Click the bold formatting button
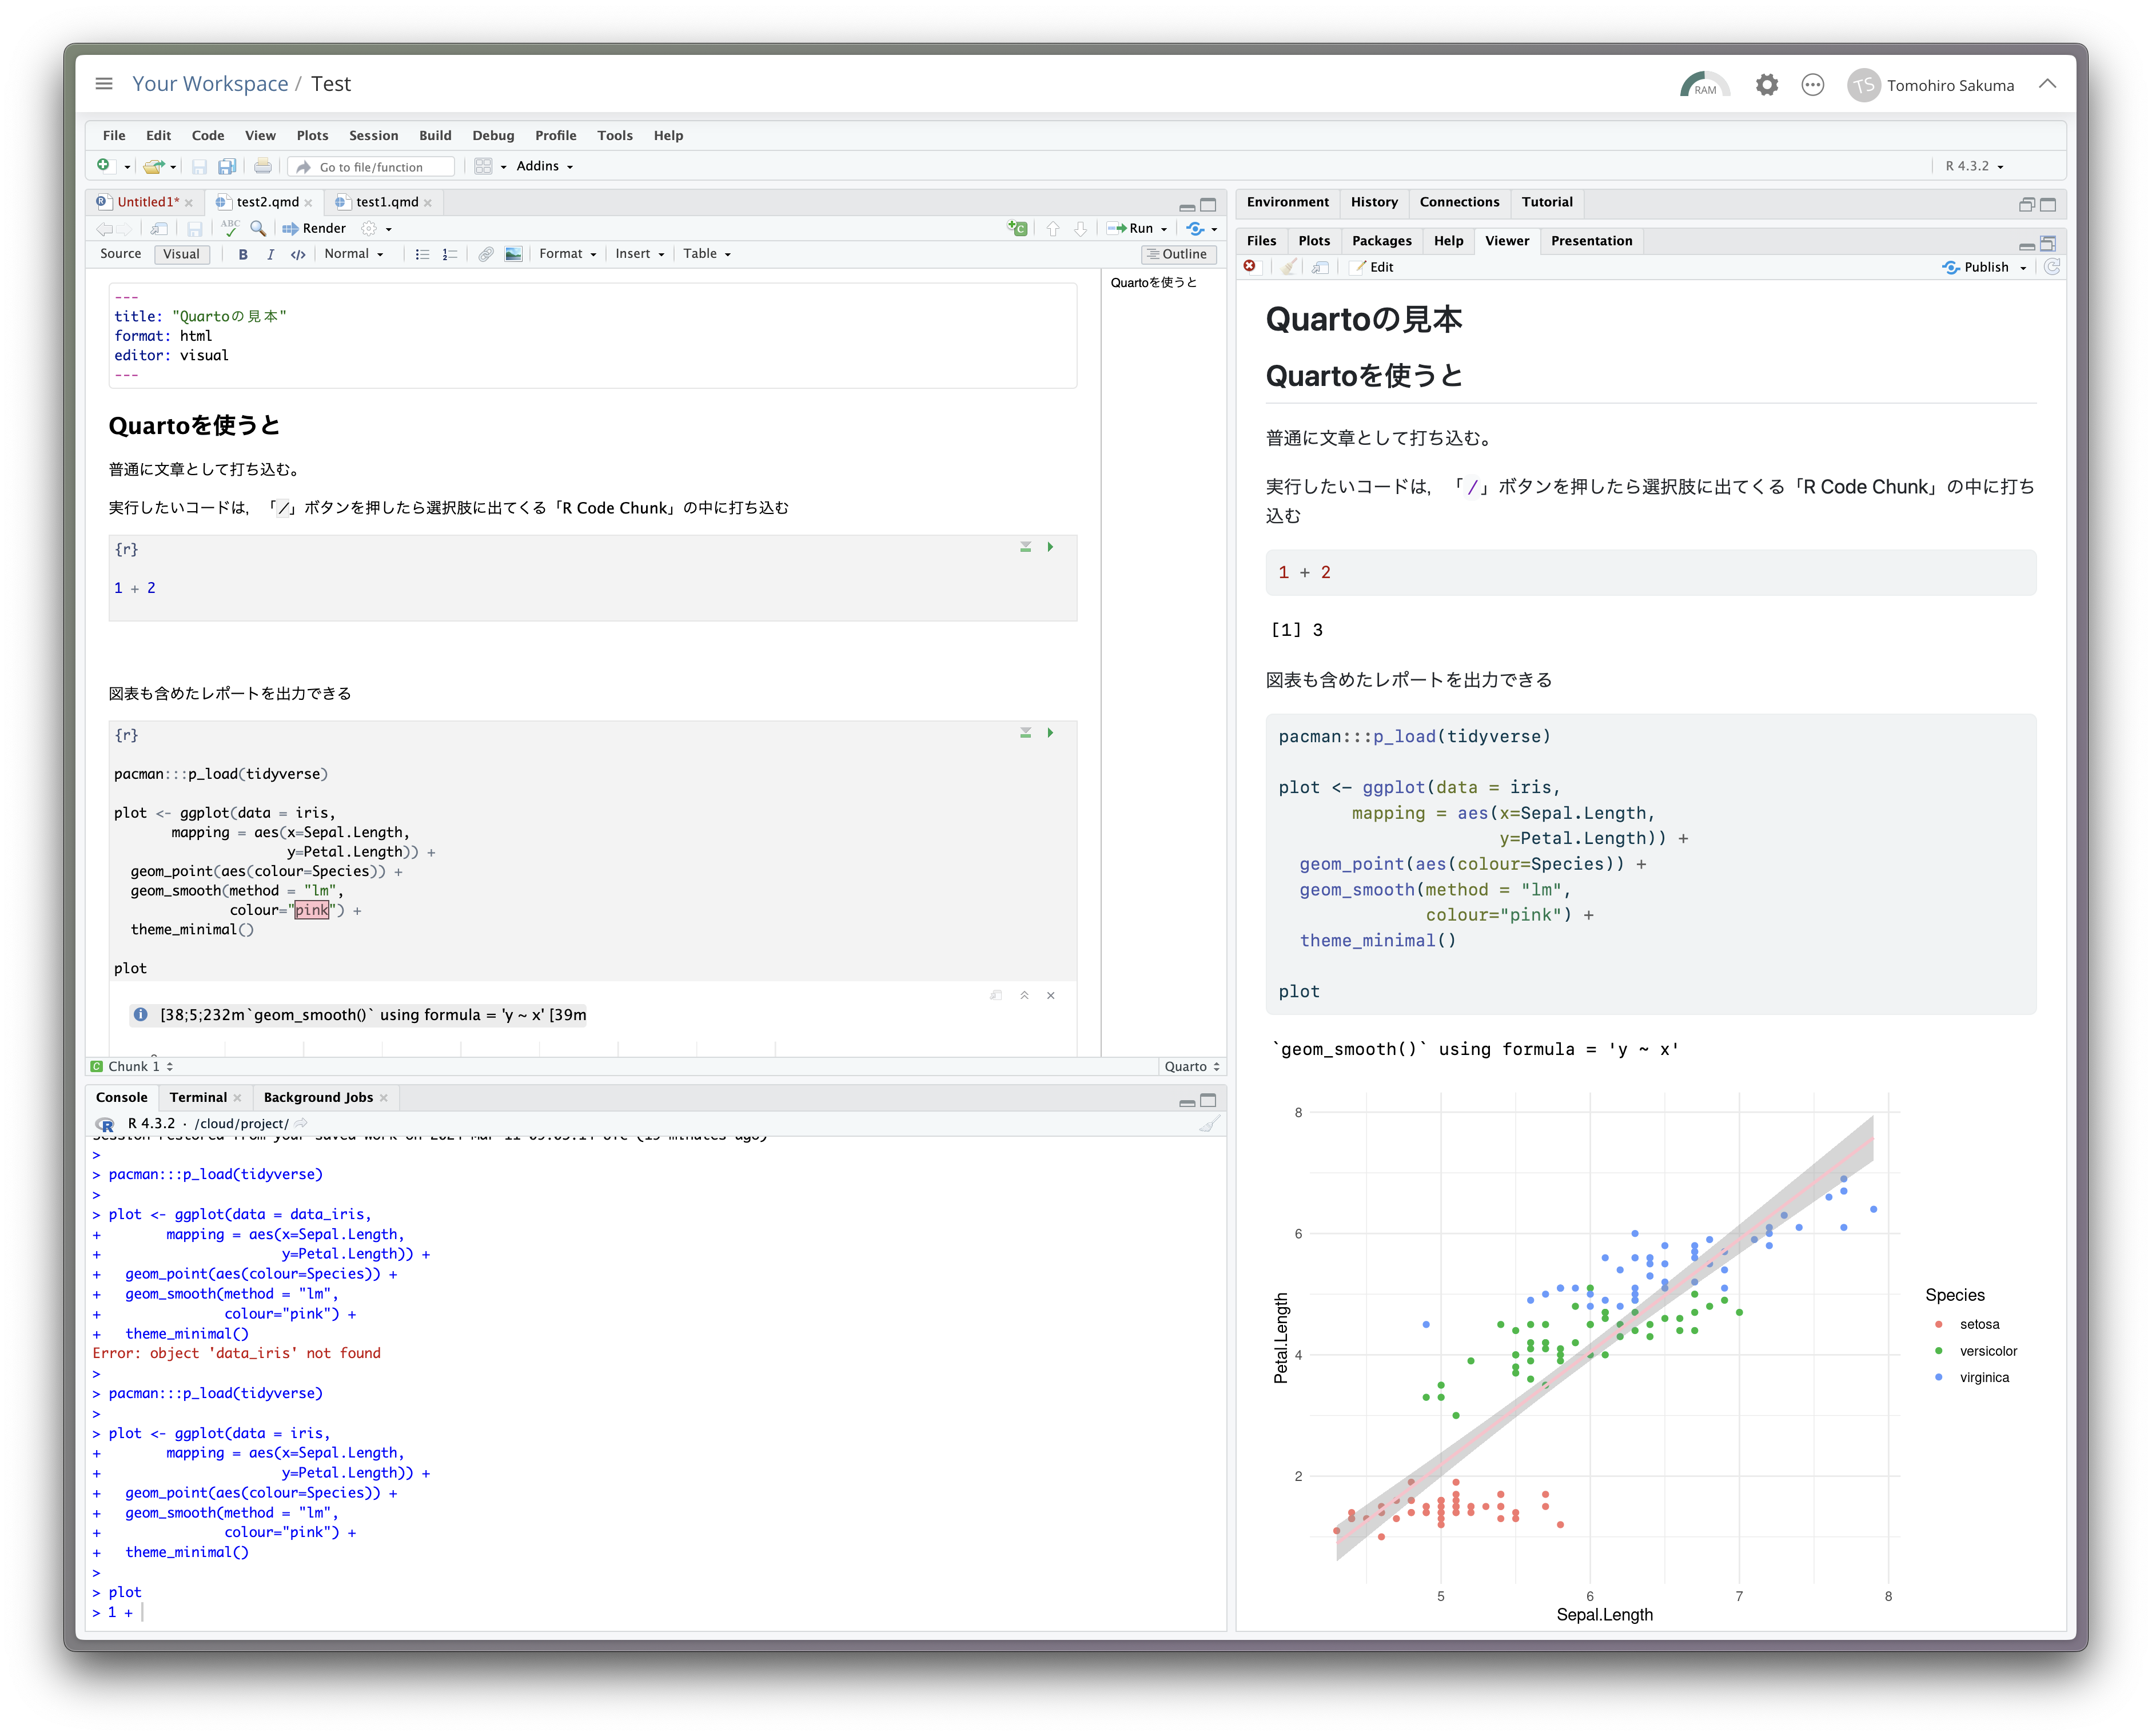Viewport: 2152px width, 1736px height. (x=243, y=254)
